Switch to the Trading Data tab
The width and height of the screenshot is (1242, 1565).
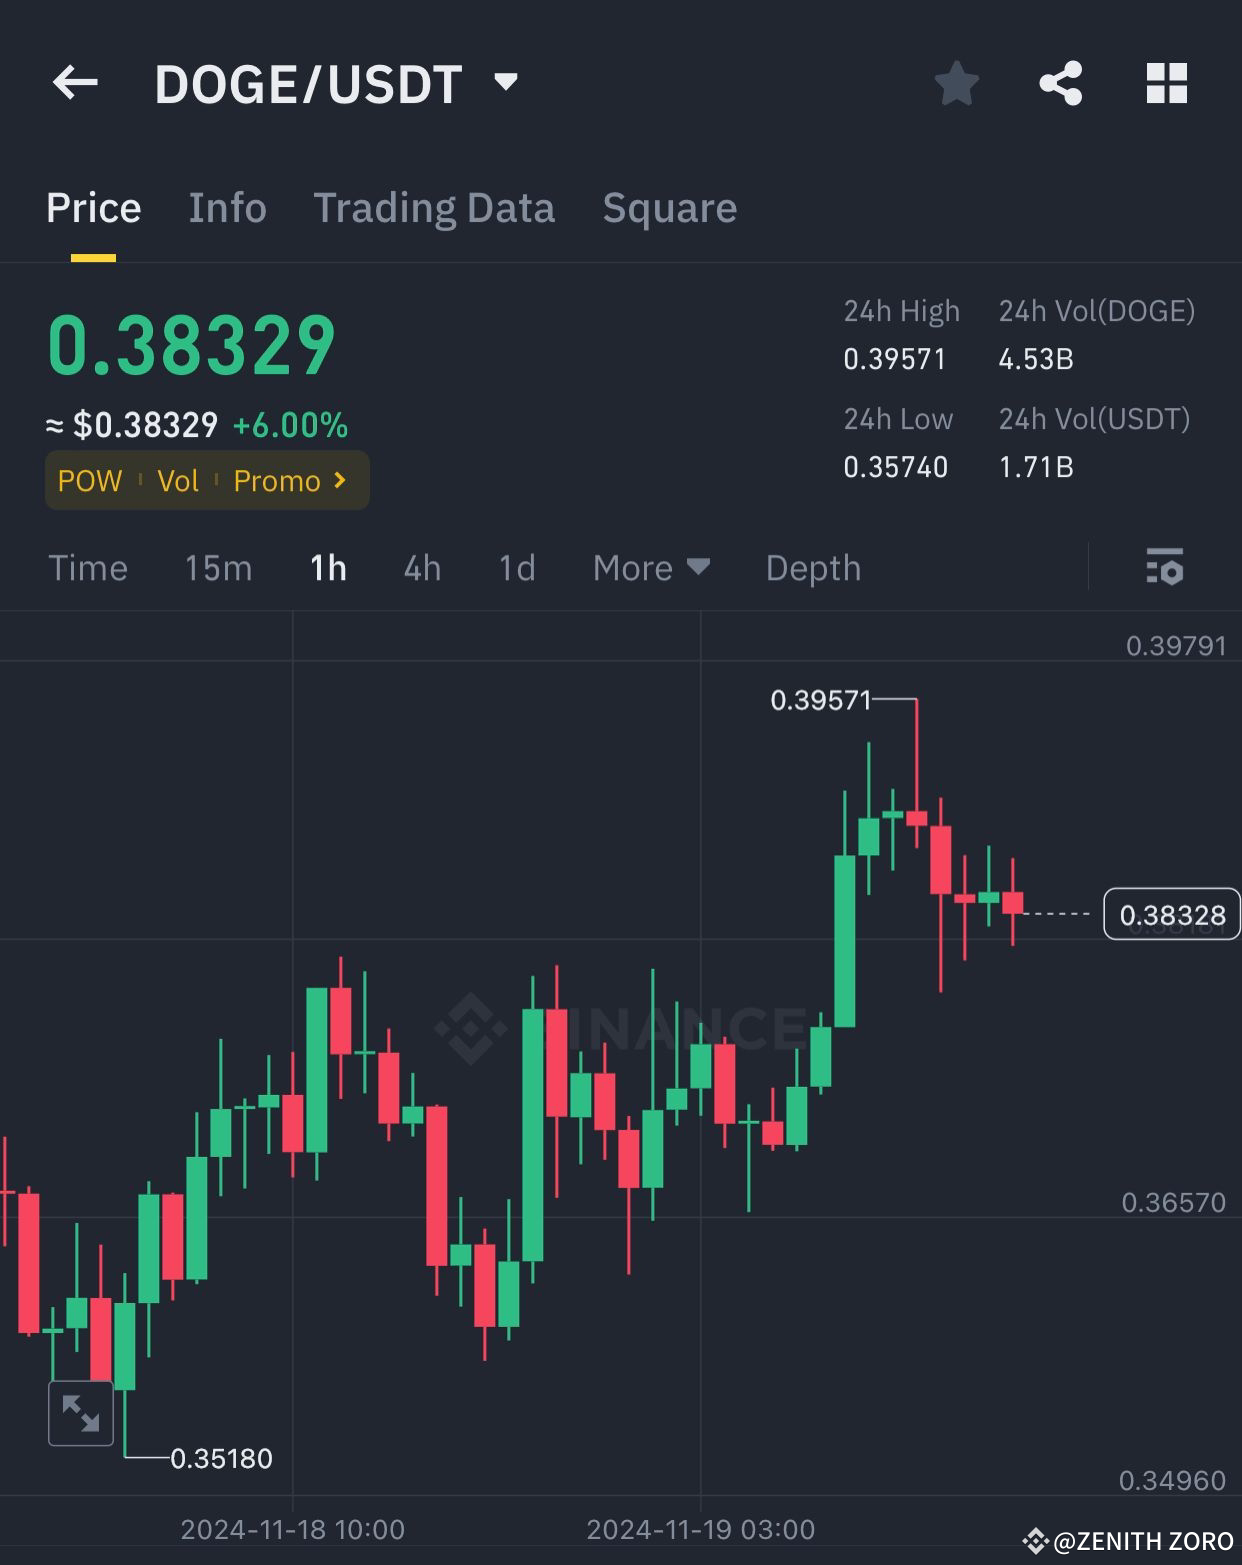pos(434,208)
